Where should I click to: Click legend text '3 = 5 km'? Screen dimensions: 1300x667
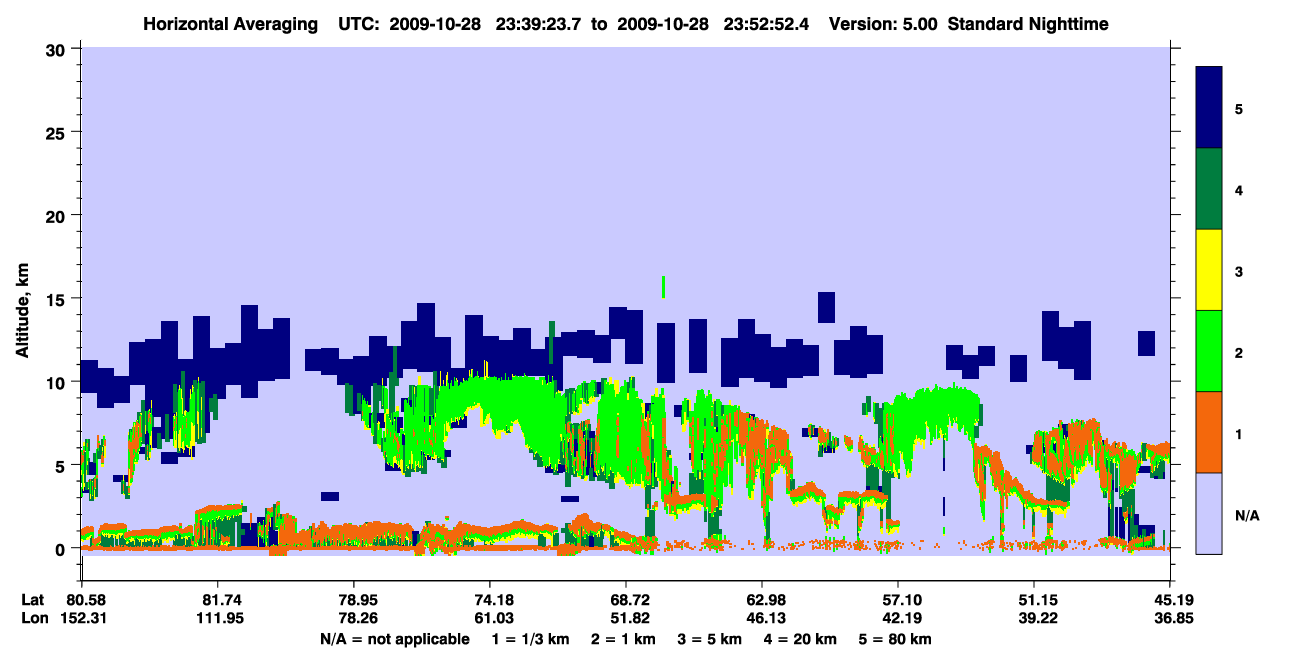click(x=710, y=639)
